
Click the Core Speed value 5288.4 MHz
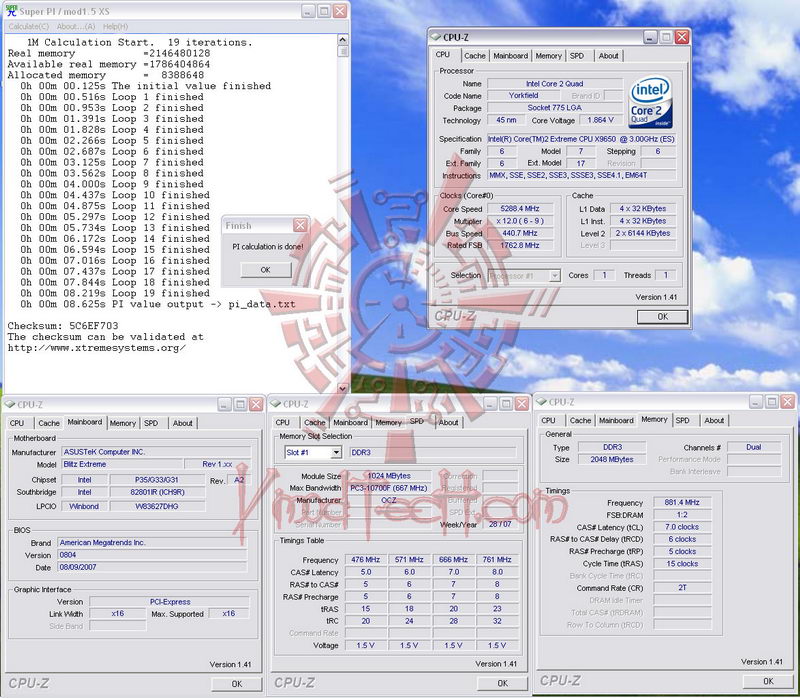520,209
